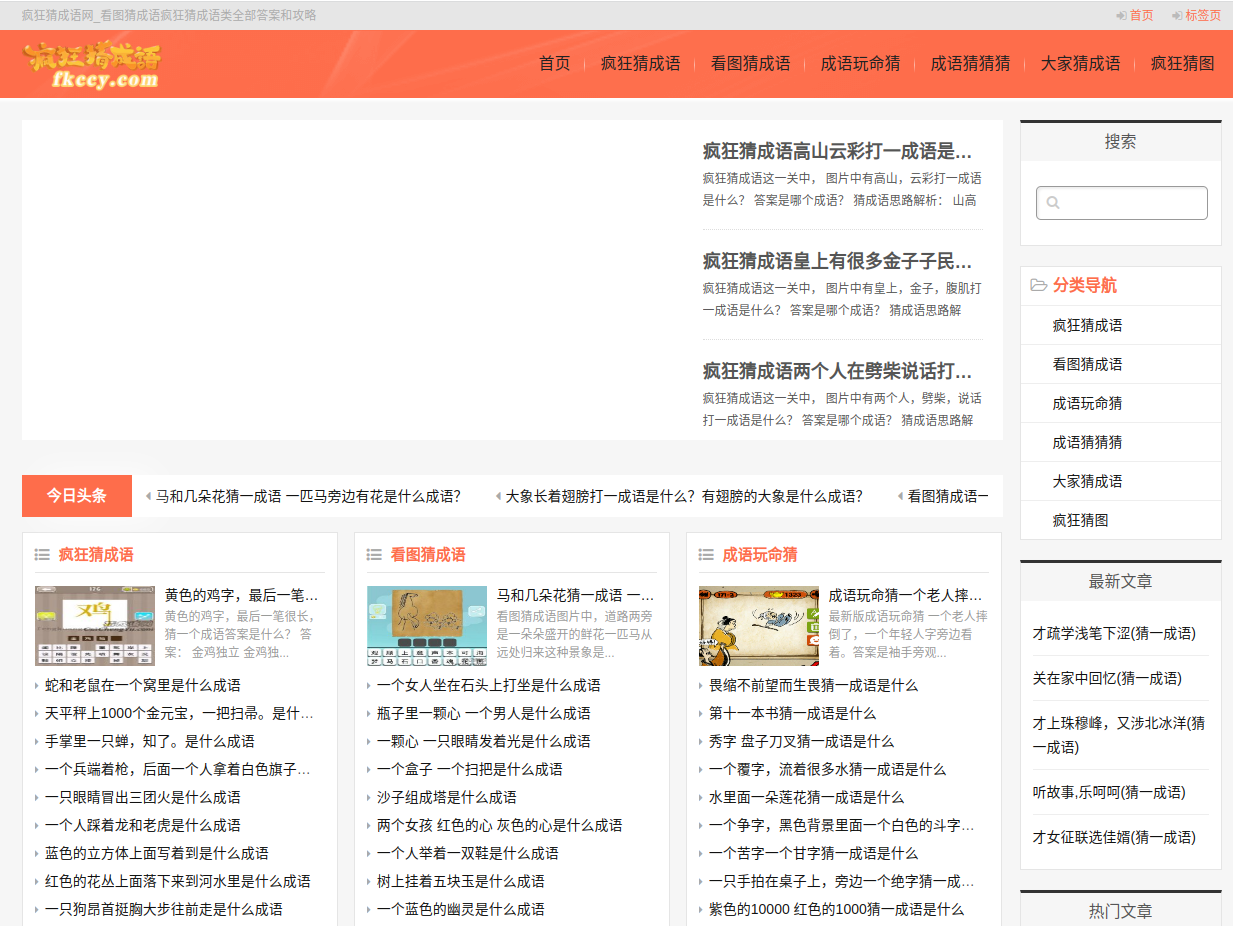
Task: Click list icon next to 疯狂猜成语 section heading
Action: (42, 555)
